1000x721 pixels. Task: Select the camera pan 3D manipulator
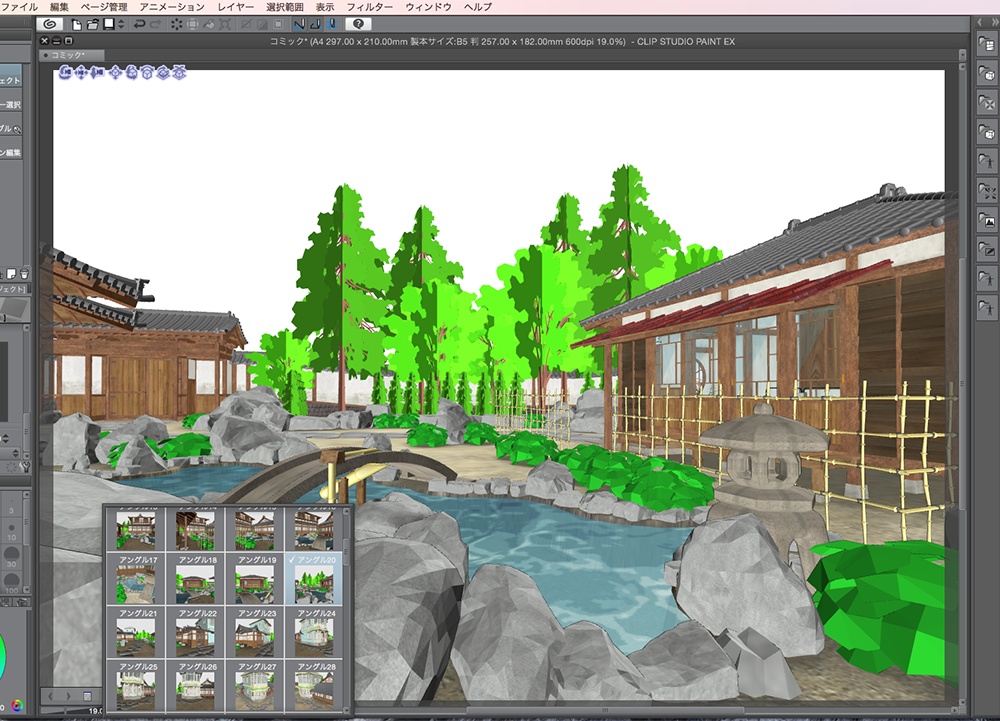tap(81, 72)
